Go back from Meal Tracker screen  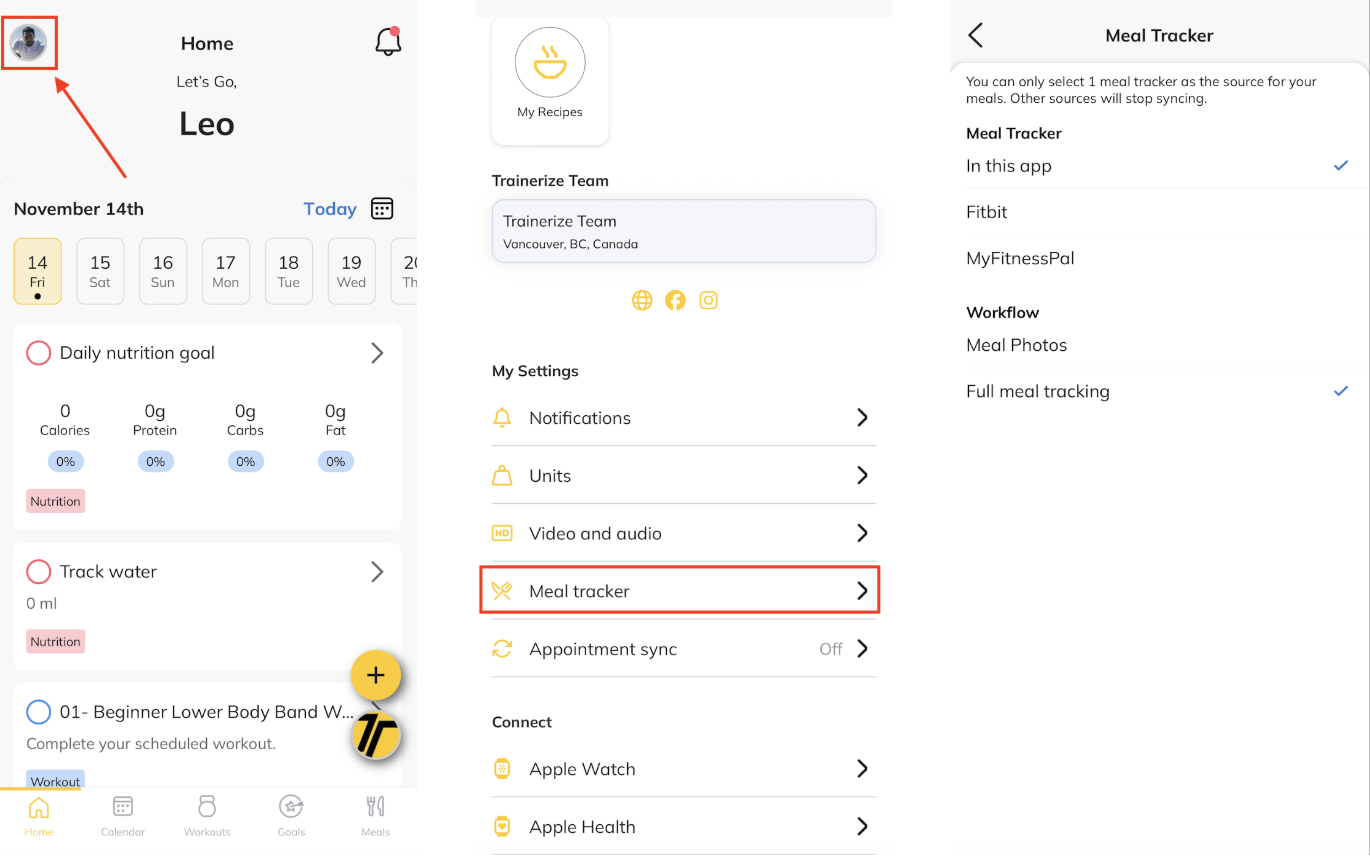click(x=976, y=36)
